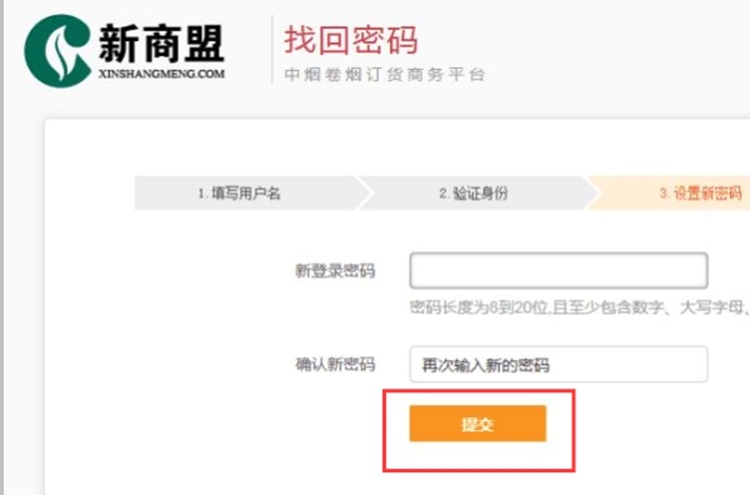
Task: Go back to step 1 填写用户名
Action: pyautogui.click(x=239, y=193)
